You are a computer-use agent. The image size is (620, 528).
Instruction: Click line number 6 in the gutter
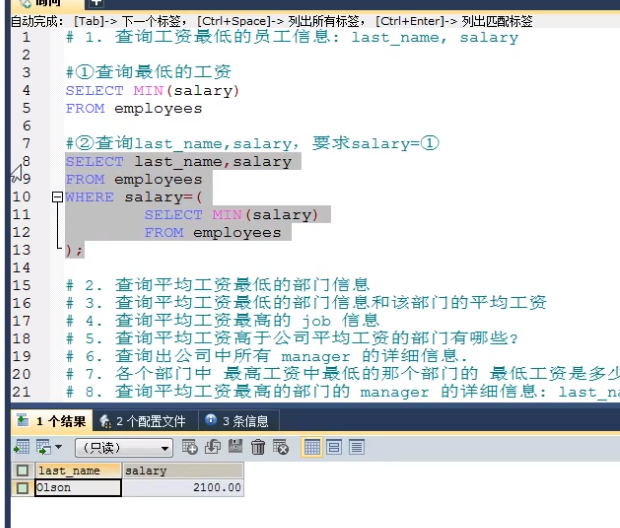click(x=26, y=126)
